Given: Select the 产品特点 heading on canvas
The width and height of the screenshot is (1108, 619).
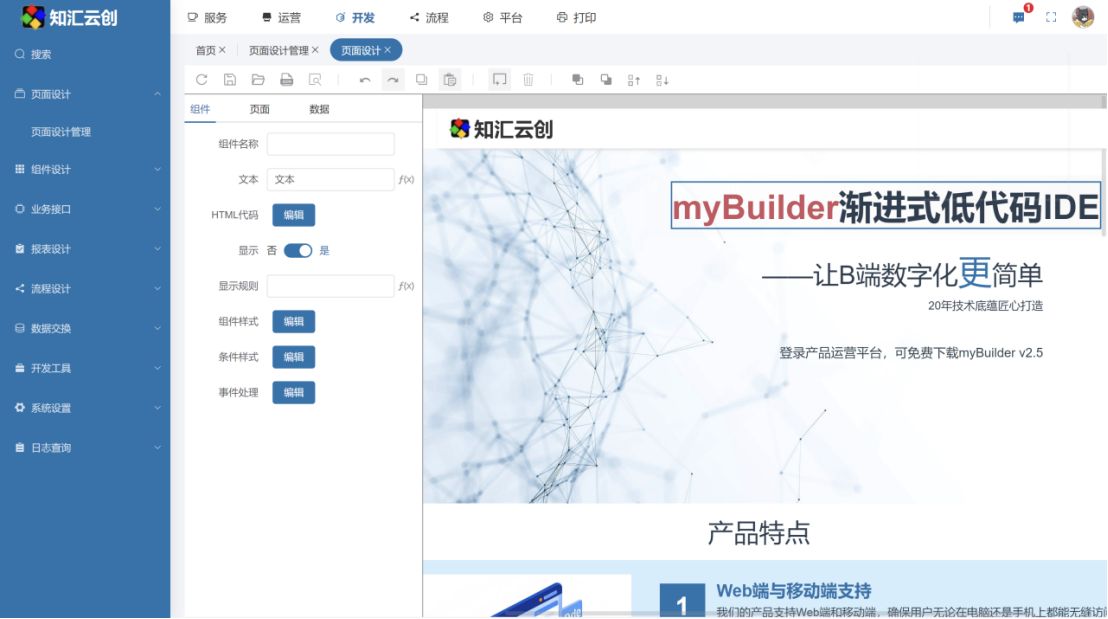Looking at the screenshot, I should 758,533.
